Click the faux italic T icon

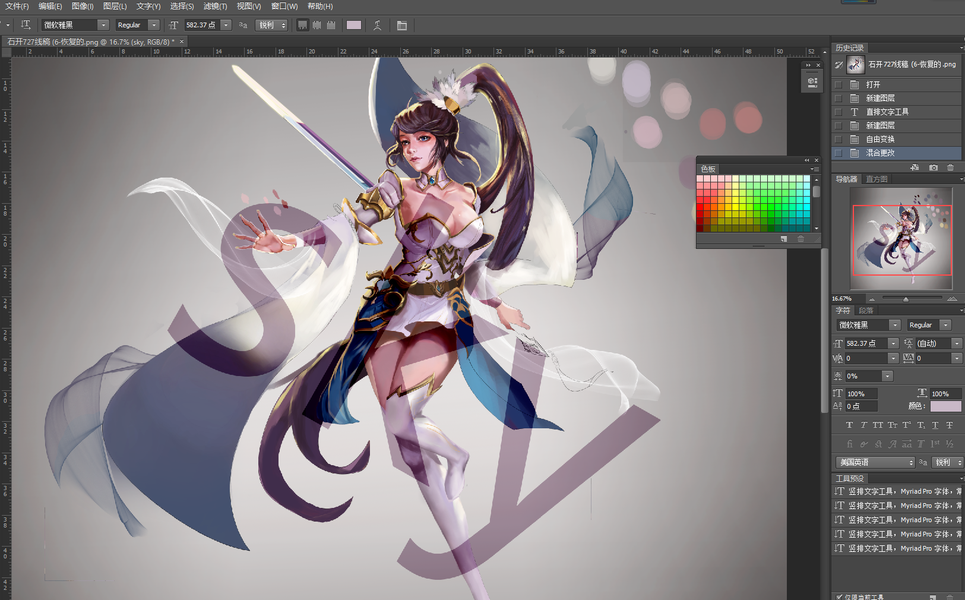click(863, 425)
